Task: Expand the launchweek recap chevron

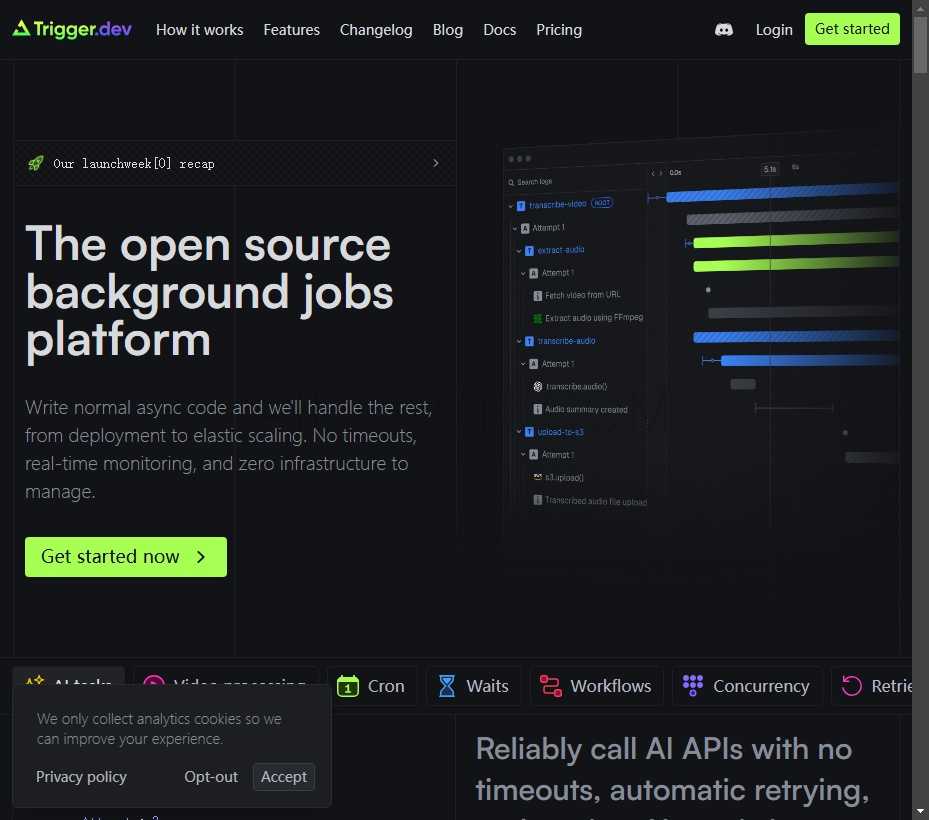Action: 435,163
